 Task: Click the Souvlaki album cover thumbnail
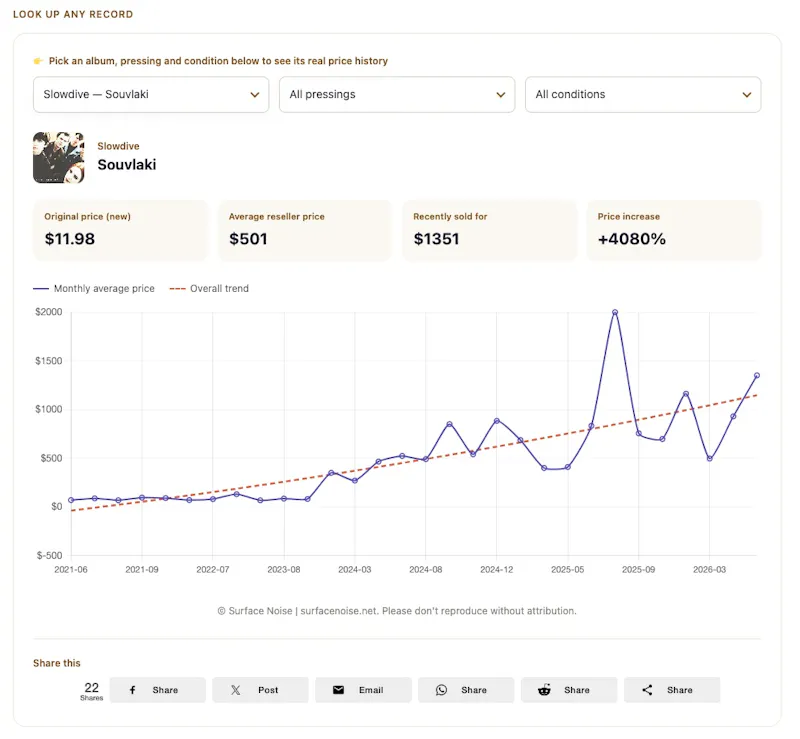(x=59, y=158)
